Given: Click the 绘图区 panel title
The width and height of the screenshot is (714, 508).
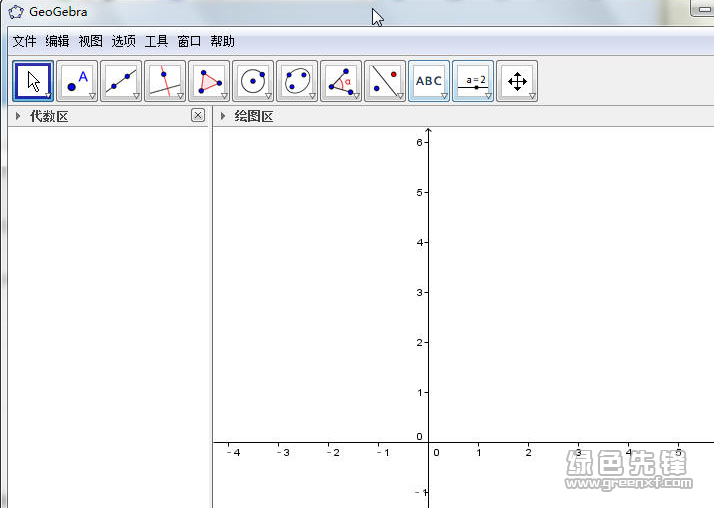Looking at the screenshot, I should pos(254,117).
